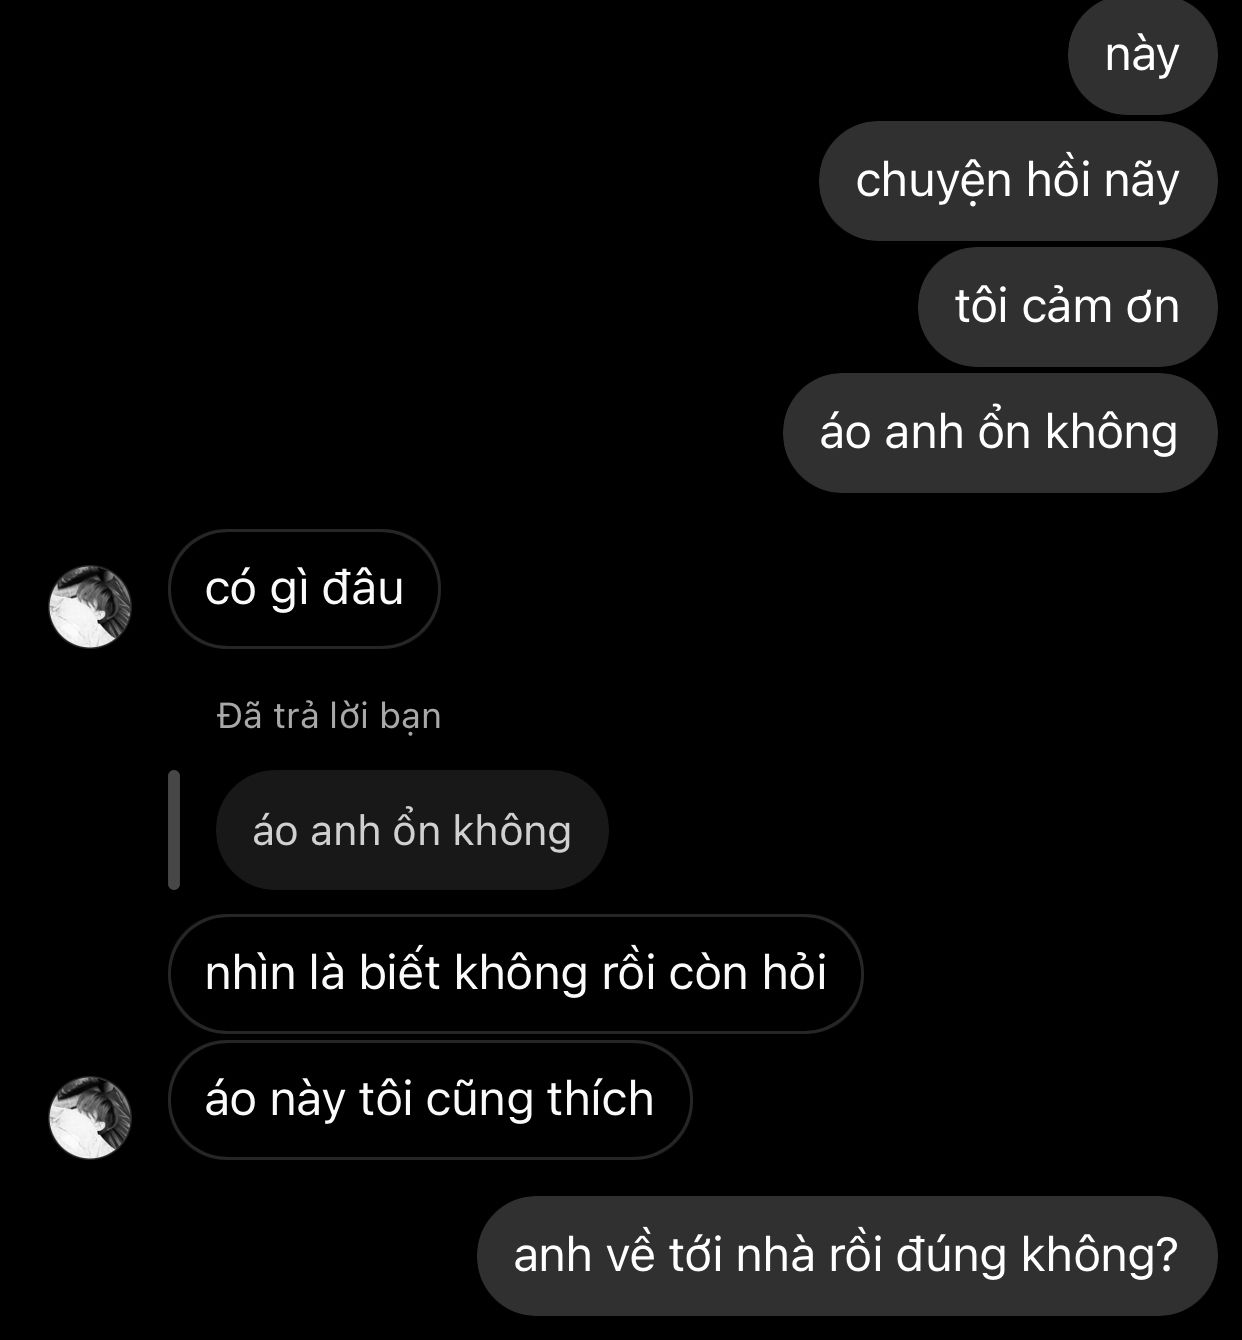Click the "Đã trả lời bạn" reply label
1242x1340 pixels.
(x=329, y=716)
